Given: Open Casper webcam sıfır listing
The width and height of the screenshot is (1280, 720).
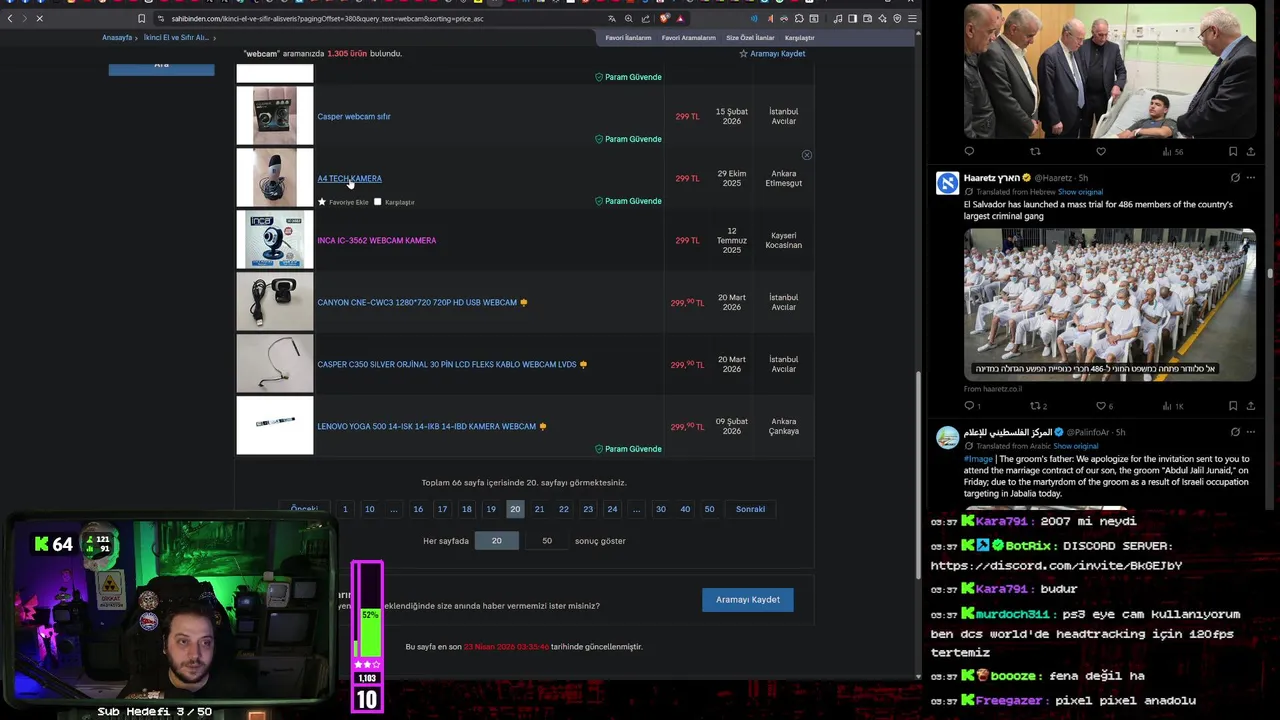Looking at the screenshot, I should (x=354, y=116).
